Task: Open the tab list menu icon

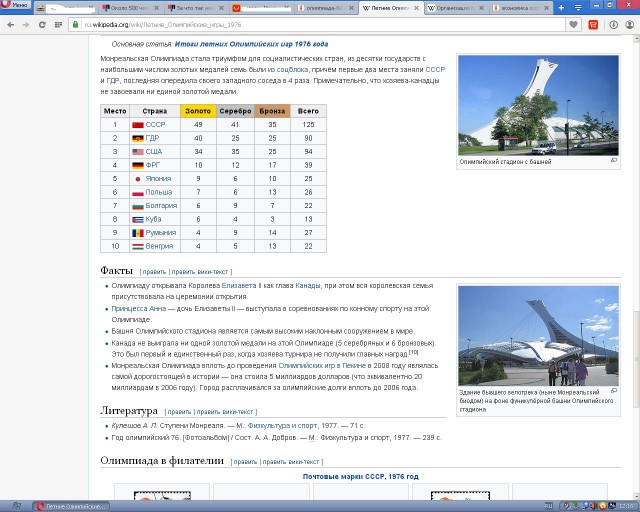Action: point(578,8)
